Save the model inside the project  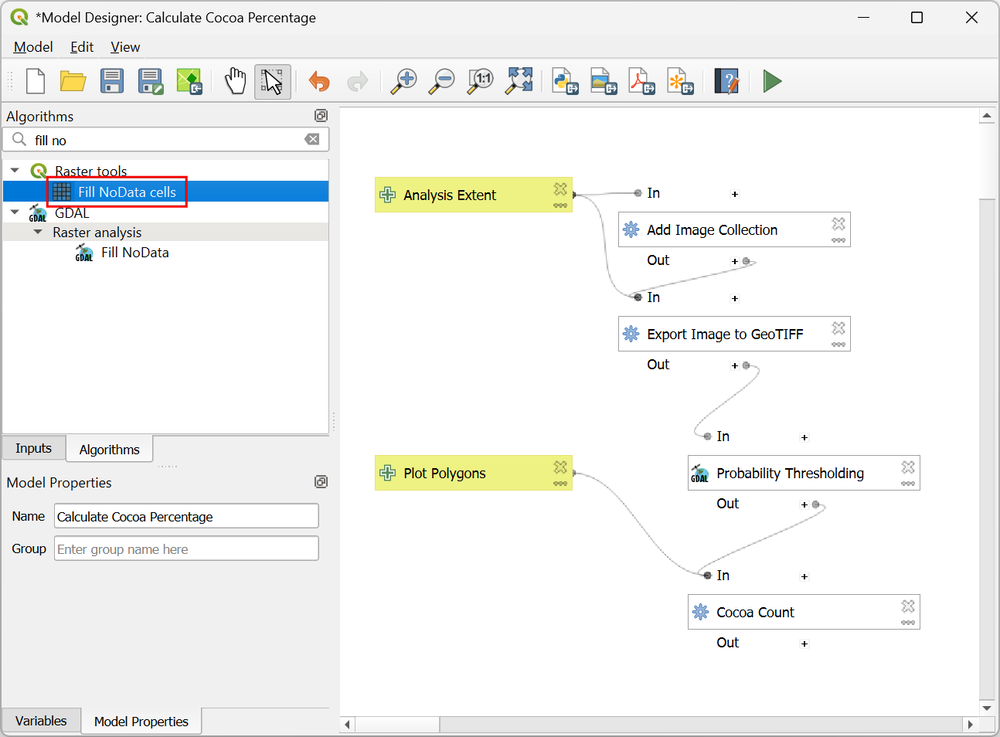pos(189,82)
